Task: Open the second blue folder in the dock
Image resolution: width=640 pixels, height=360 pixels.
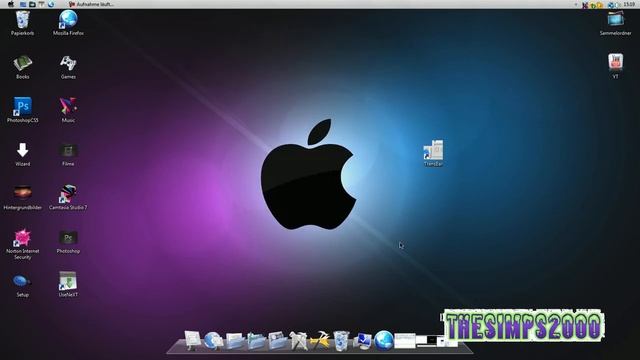Action: click(x=256, y=341)
